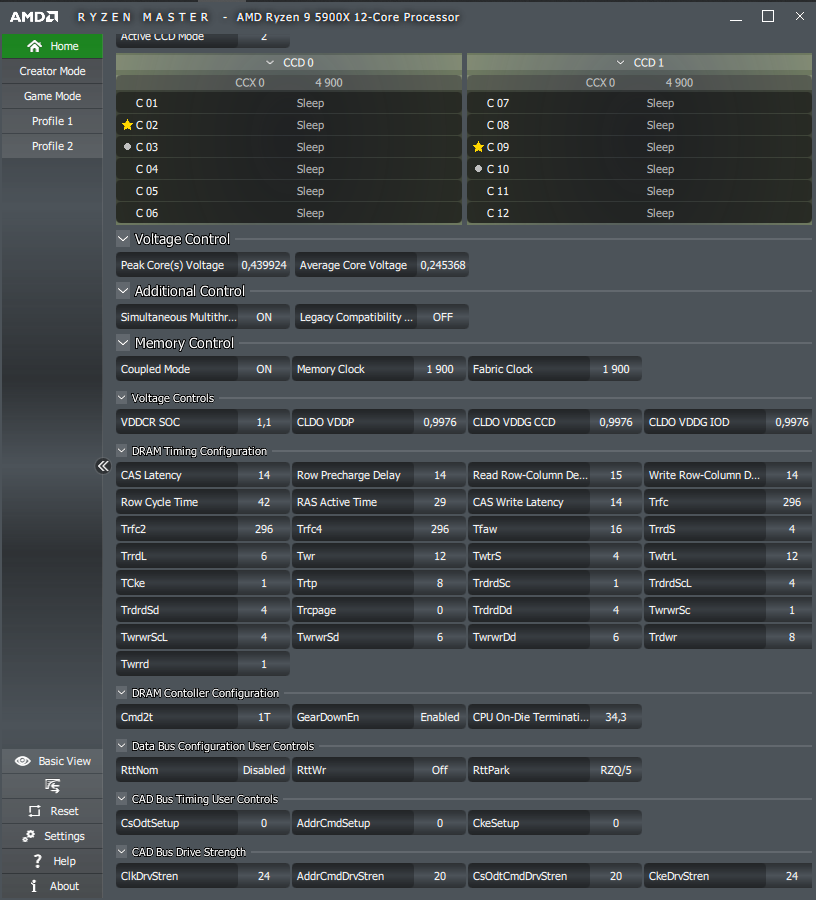Open Help from sidebar
The image size is (816, 900).
(52, 861)
